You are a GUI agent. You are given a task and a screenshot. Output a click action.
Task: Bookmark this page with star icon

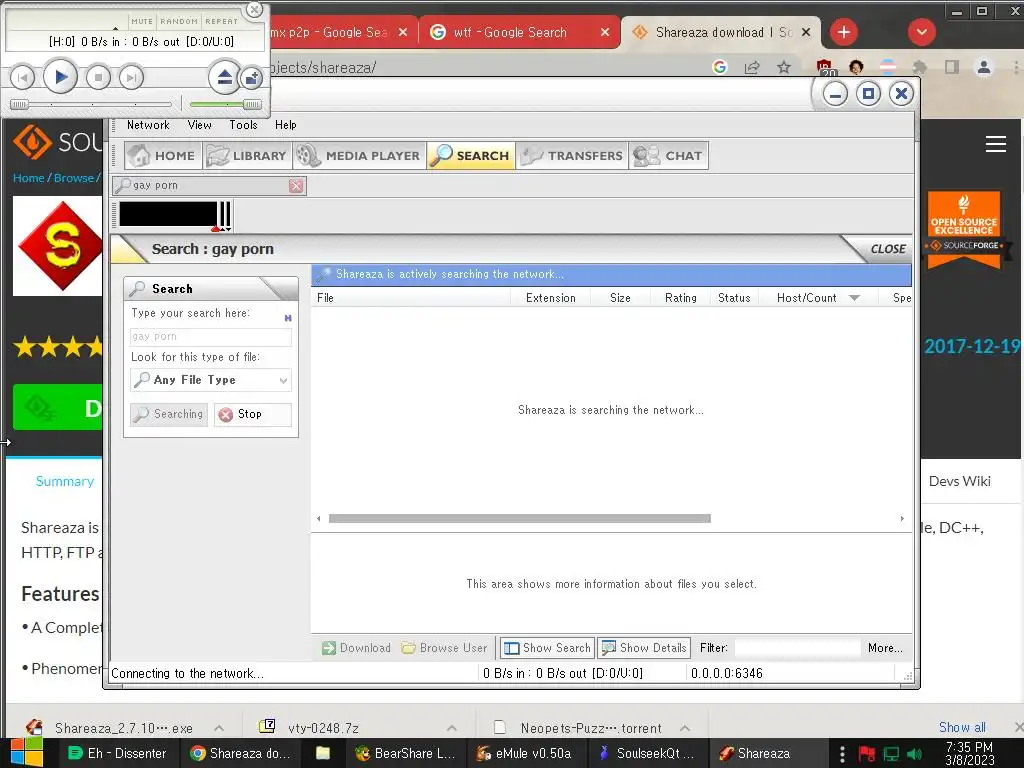(x=784, y=67)
